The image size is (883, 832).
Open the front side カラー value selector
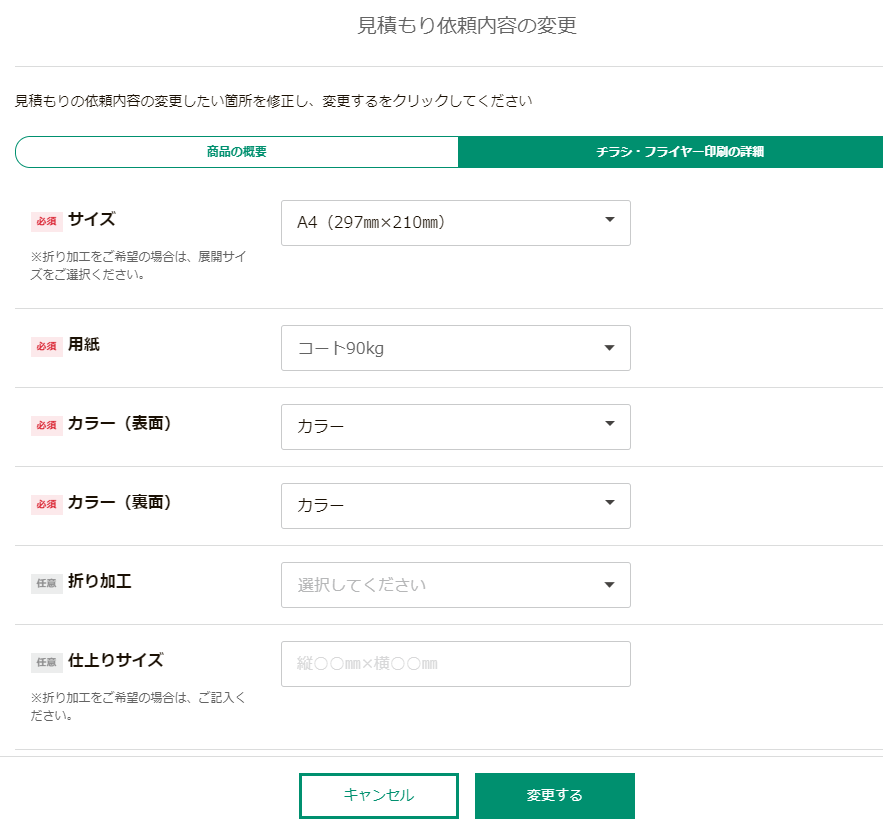(440, 426)
